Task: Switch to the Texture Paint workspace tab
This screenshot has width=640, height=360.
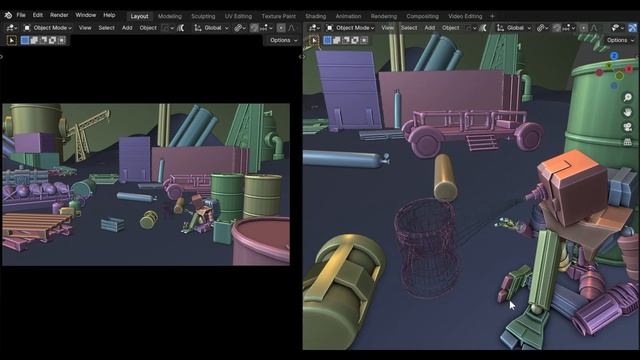Action: (278, 16)
